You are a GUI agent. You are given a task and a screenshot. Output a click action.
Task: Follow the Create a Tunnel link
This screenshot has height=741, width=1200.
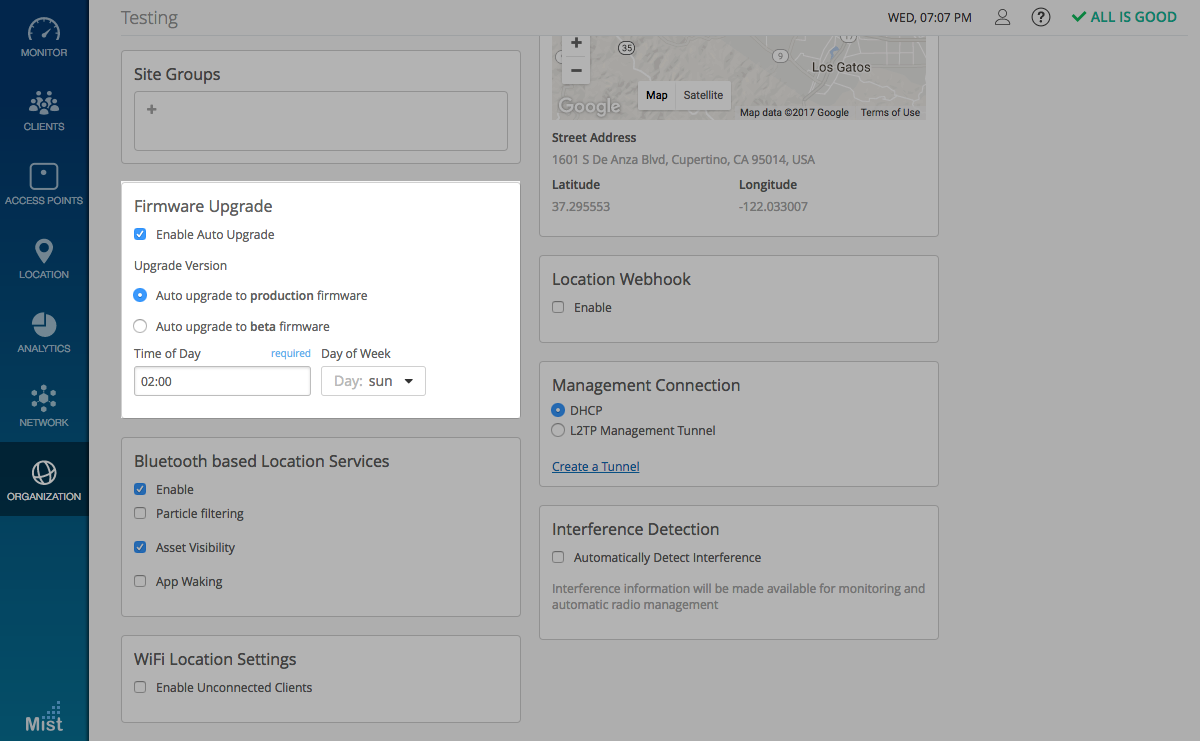(596, 467)
